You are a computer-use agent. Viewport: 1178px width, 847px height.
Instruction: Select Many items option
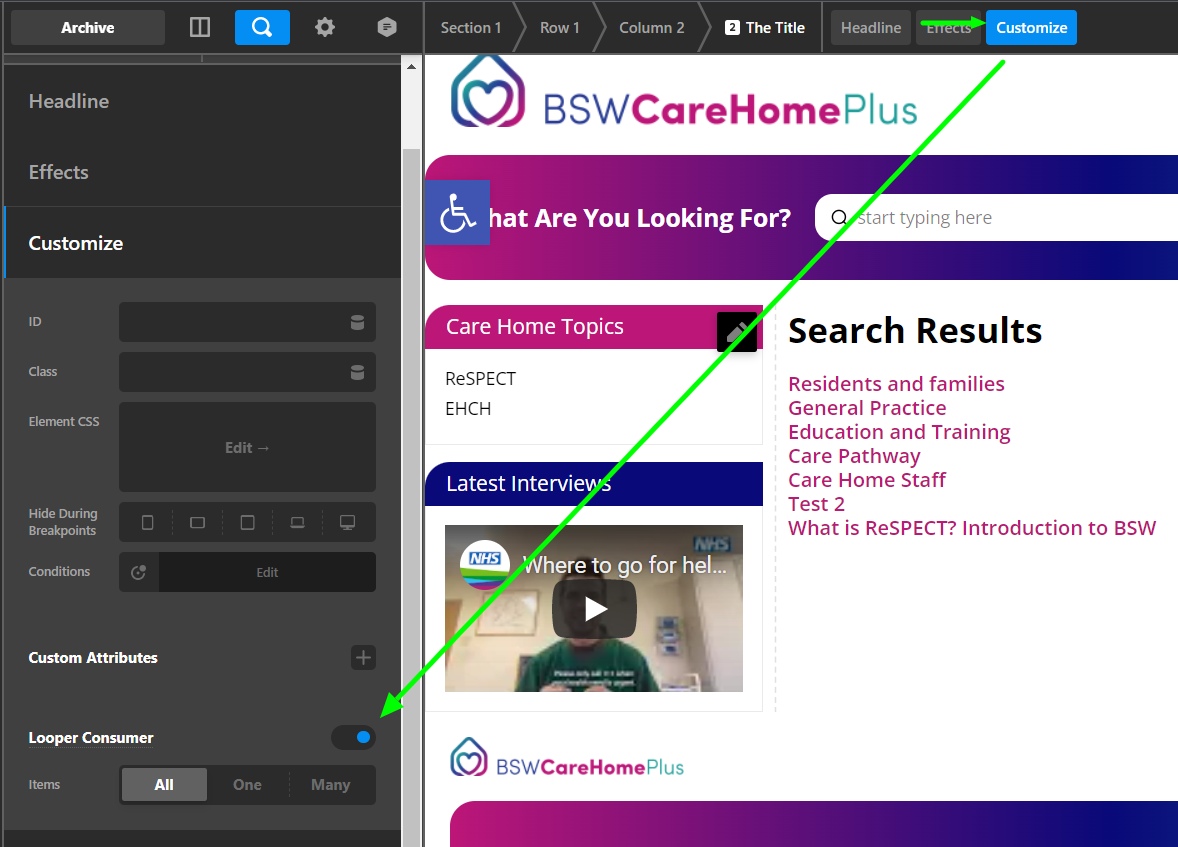[331, 785]
